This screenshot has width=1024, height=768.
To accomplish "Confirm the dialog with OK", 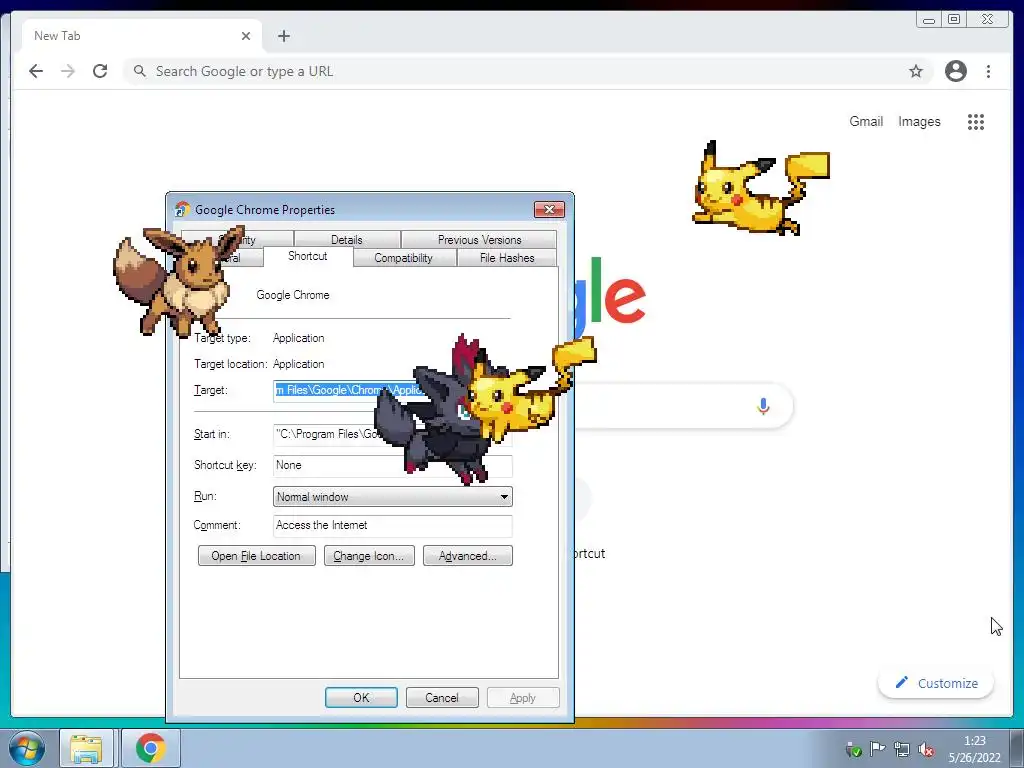I will (361, 697).
